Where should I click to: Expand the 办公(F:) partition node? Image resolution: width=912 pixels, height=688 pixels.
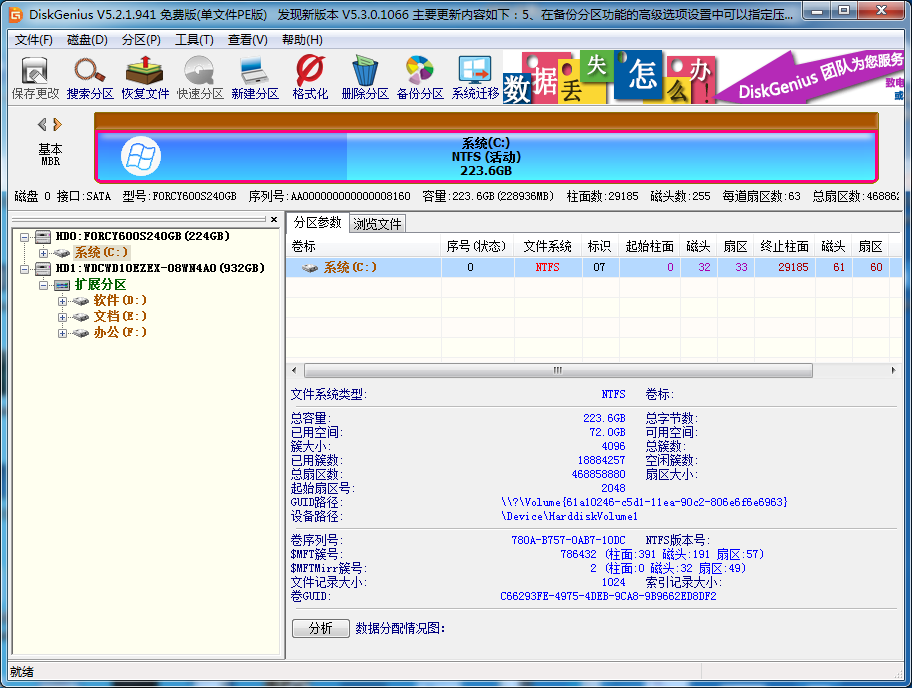pos(63,333)
